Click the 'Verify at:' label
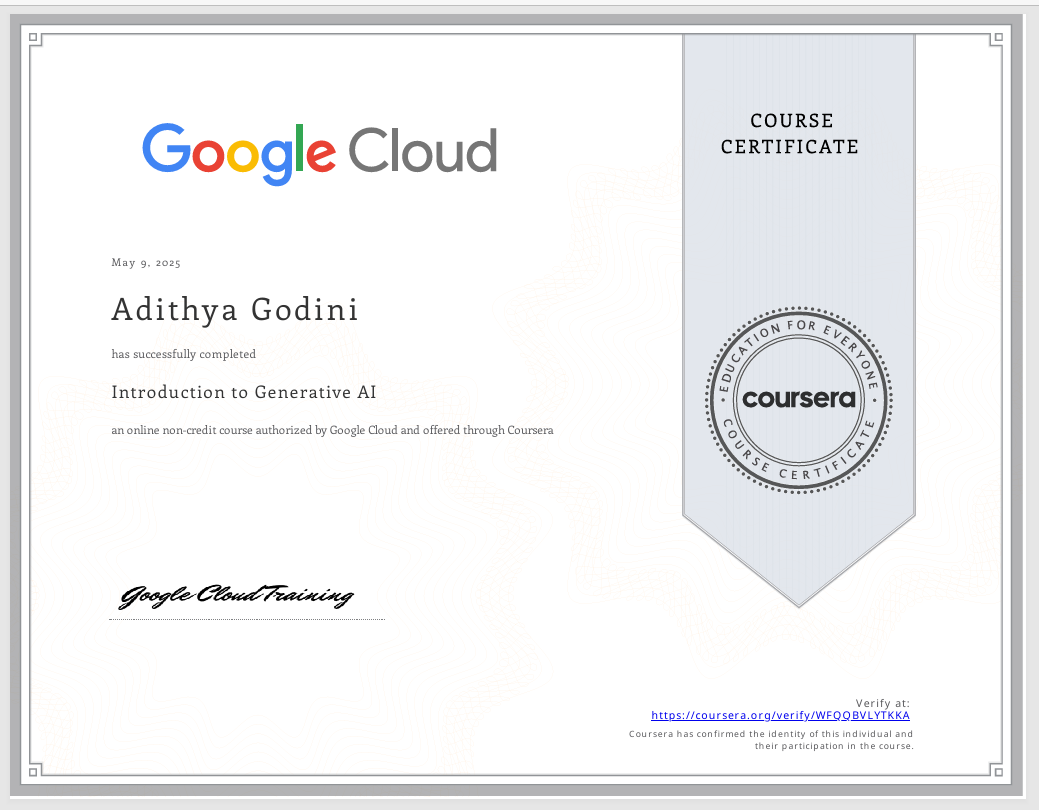The image size is (1039, 810). (883, 703)
